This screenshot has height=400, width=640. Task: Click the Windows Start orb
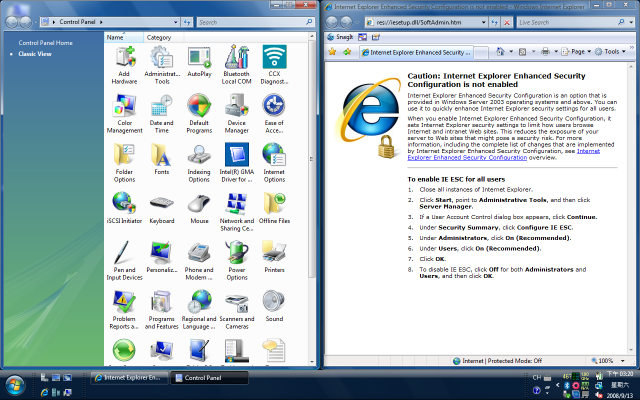point(15,385)
